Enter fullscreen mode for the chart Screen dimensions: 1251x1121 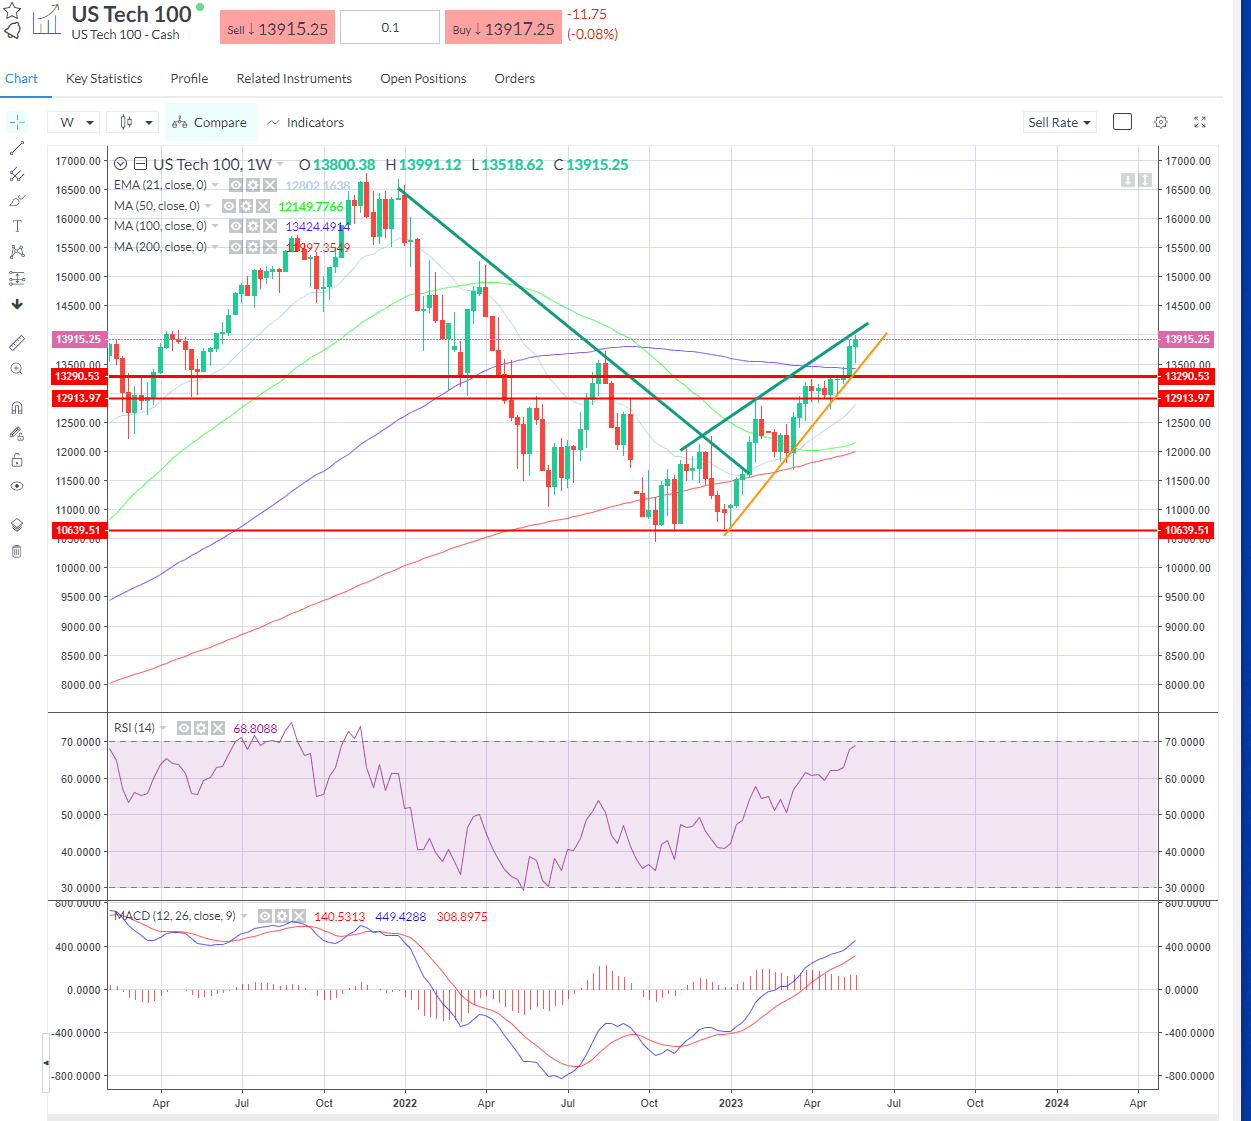pyautogui.click(x=1199, y=122)
